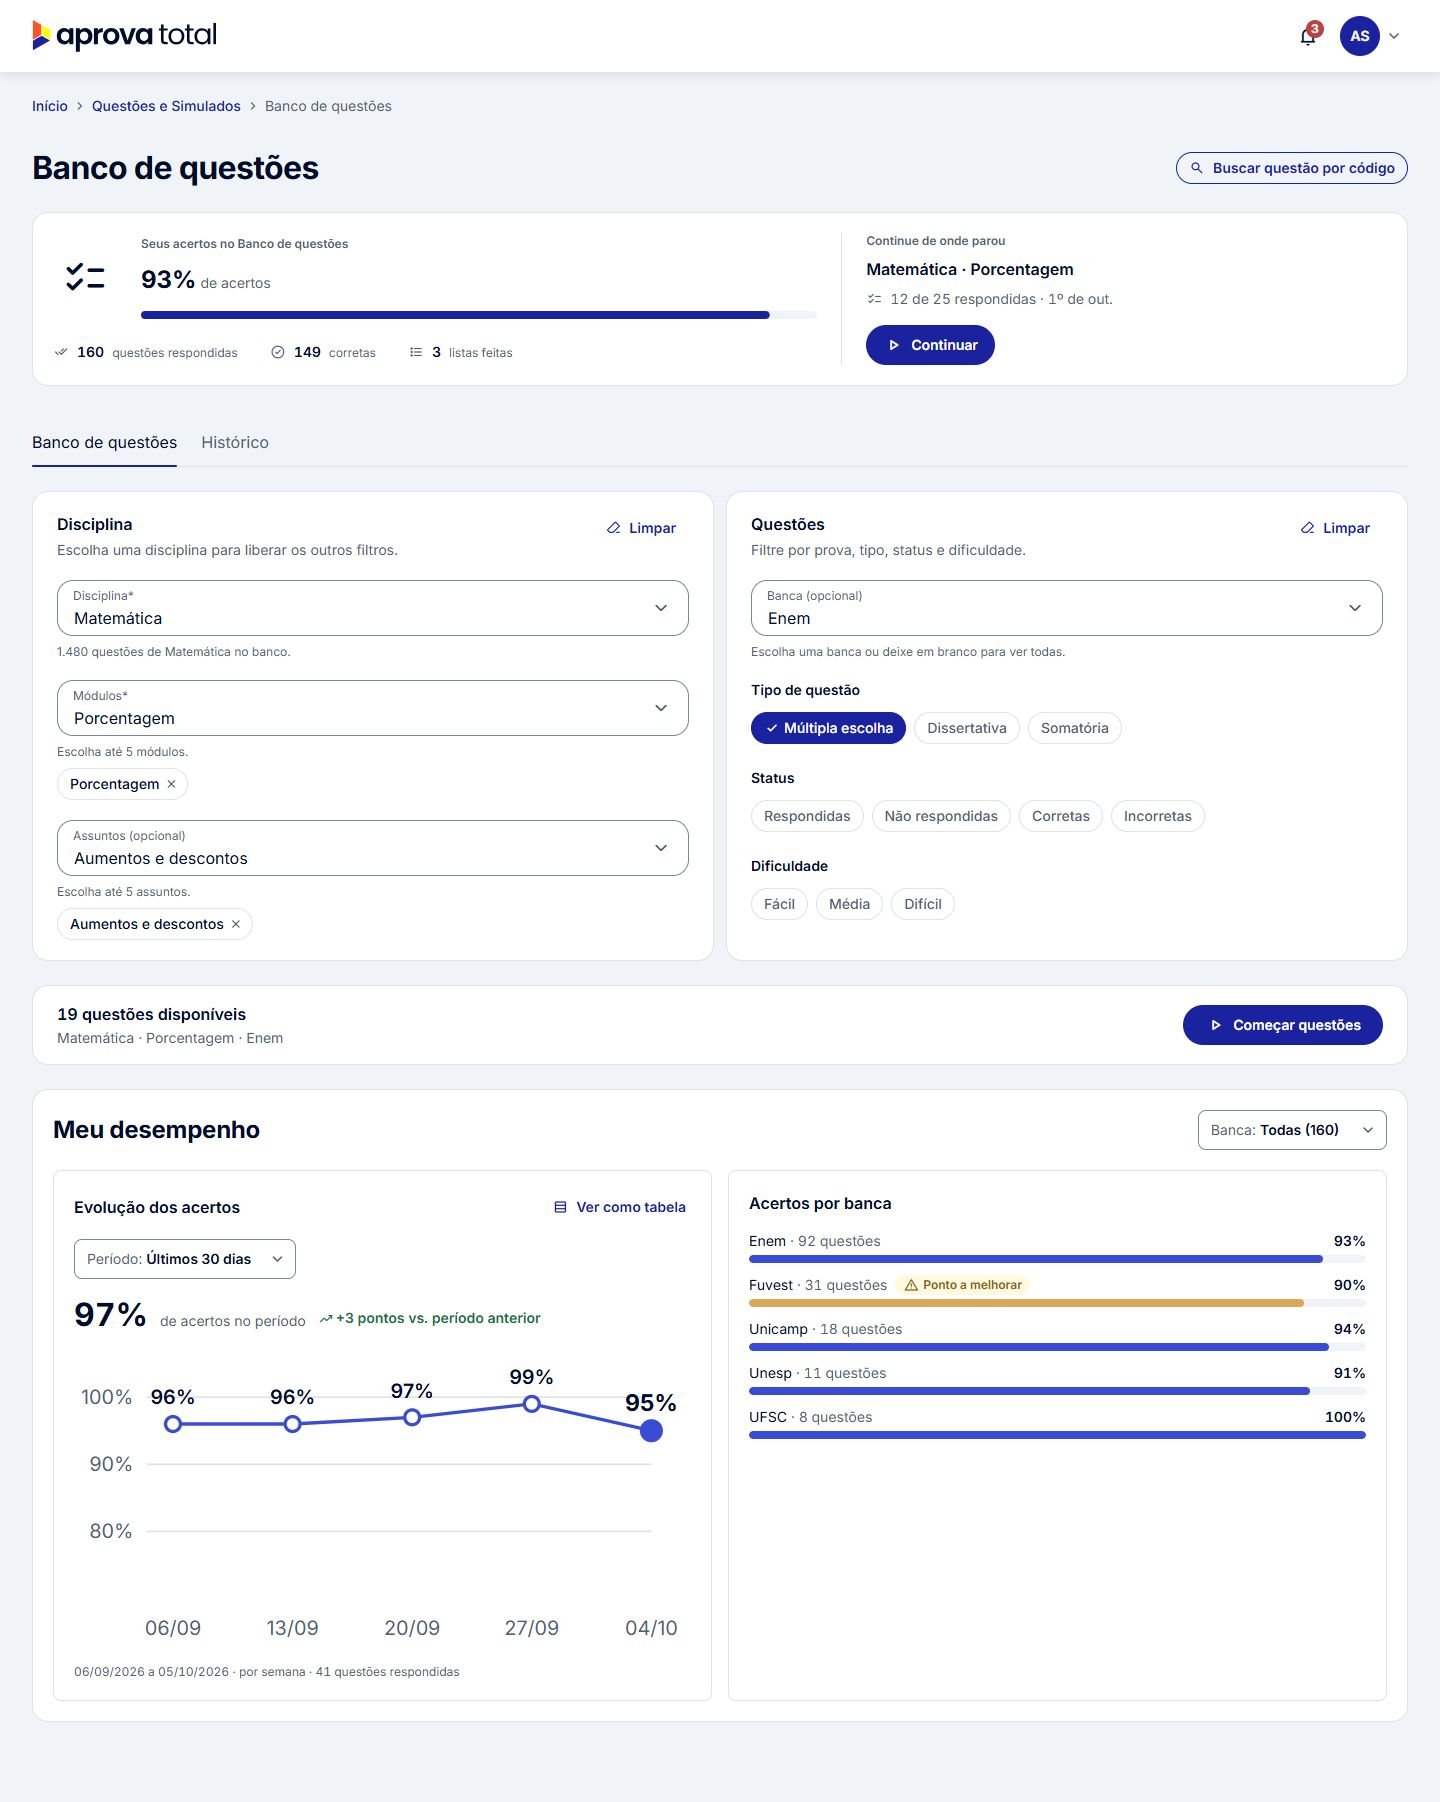Click Começar questões

coord(1283,1025)
